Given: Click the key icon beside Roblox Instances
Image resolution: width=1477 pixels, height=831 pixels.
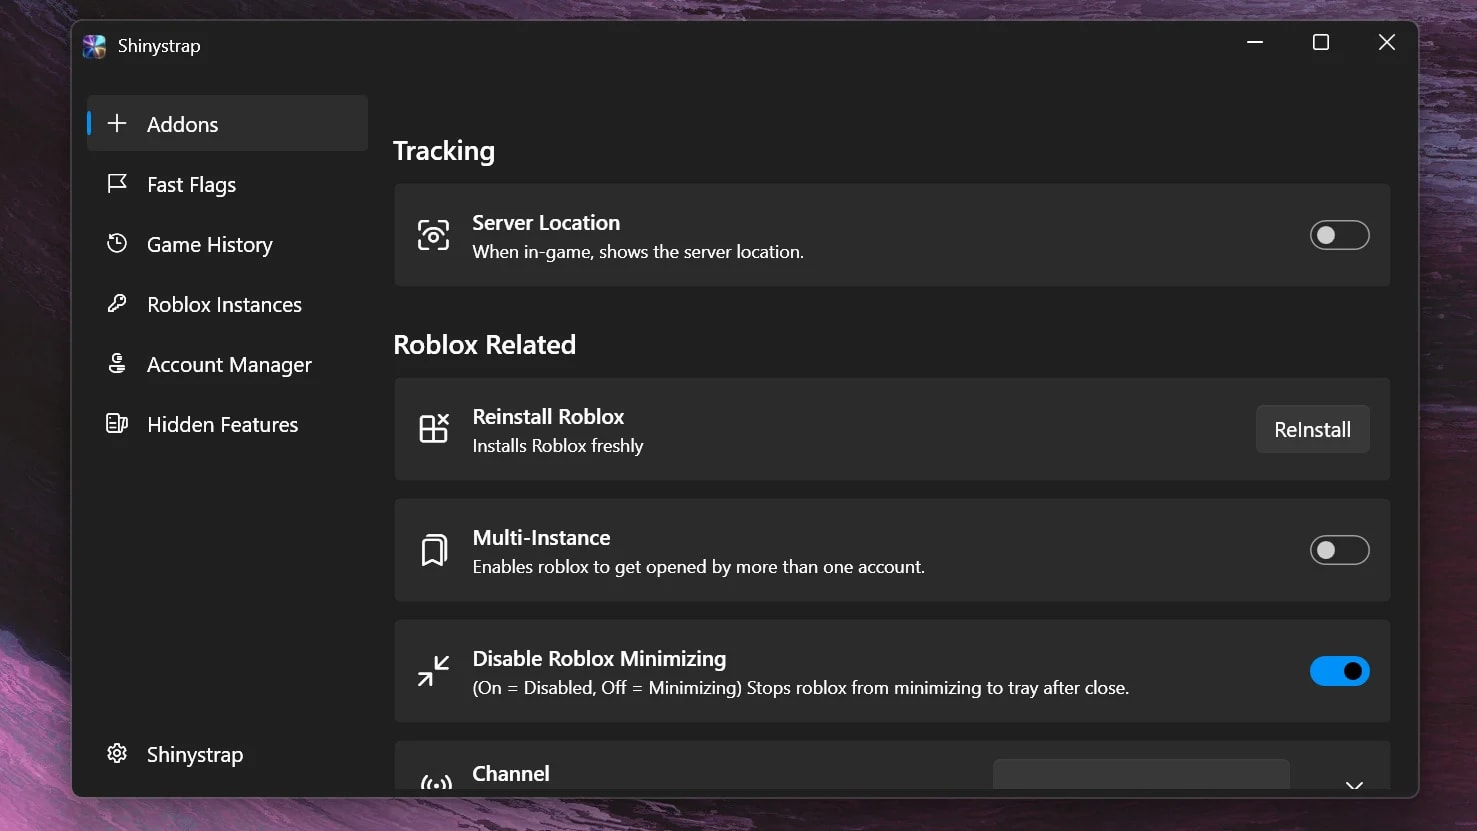Looking at the screenshot, I should pyautogui.click(x=117, y=303).
